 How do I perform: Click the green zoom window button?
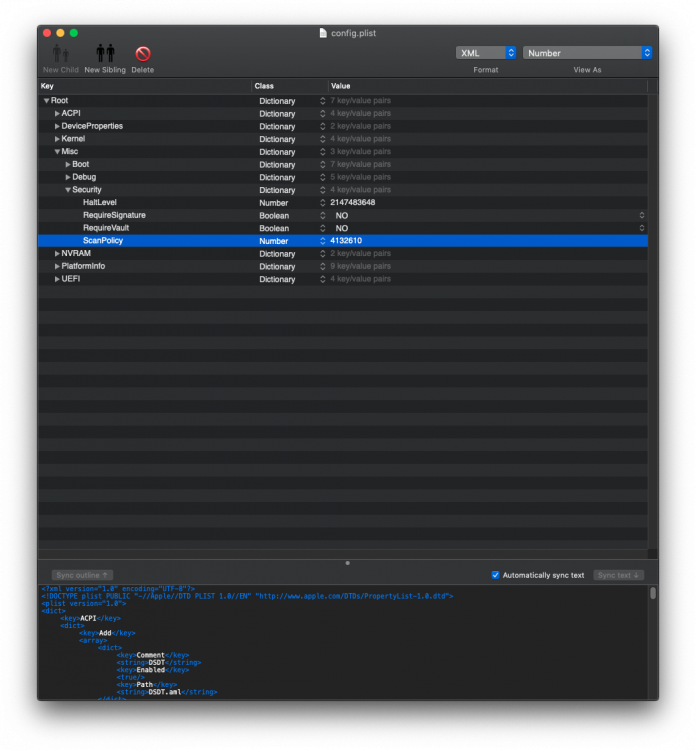coord(74,33)
